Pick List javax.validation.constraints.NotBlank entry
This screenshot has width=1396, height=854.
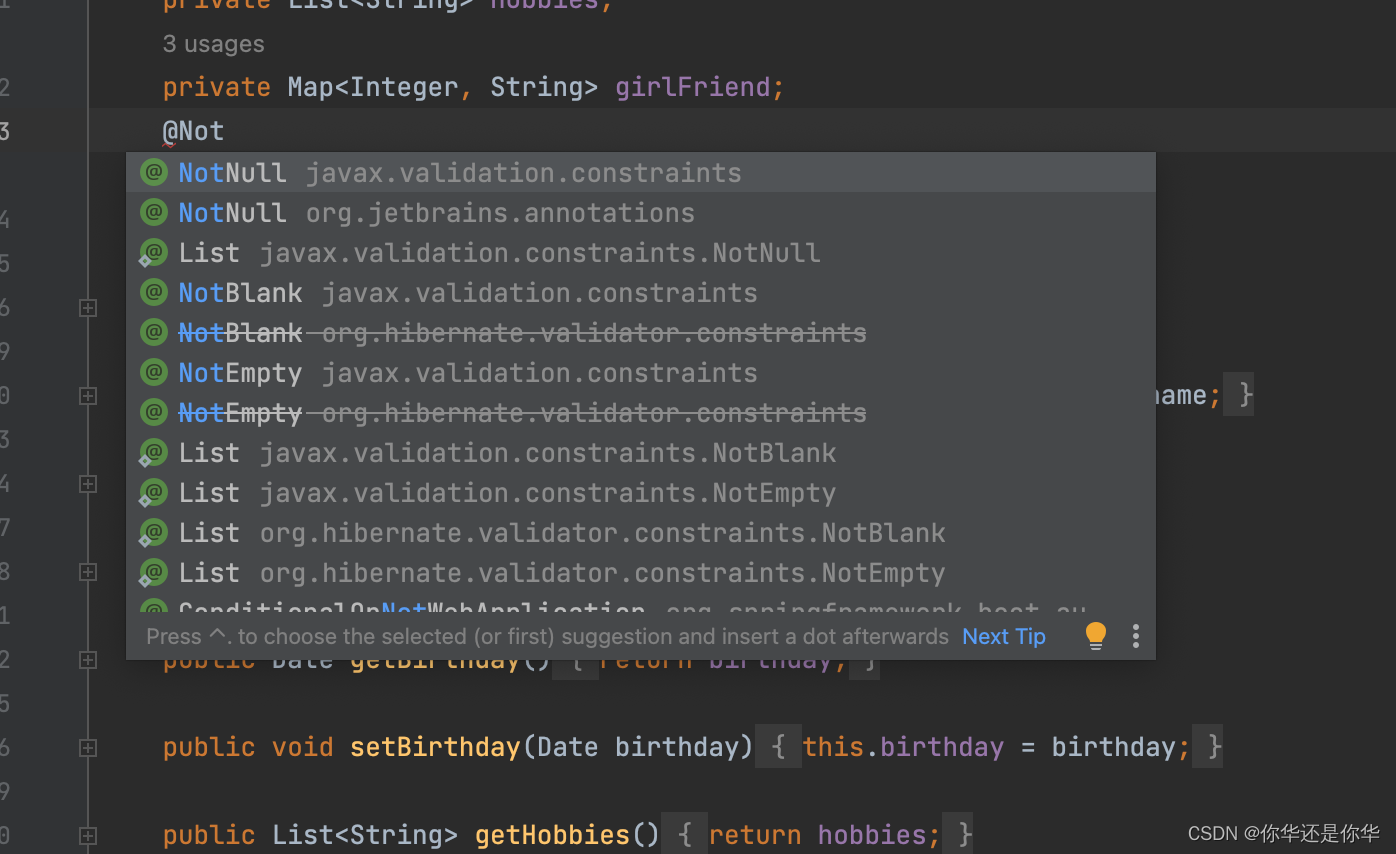coord(640,453)
